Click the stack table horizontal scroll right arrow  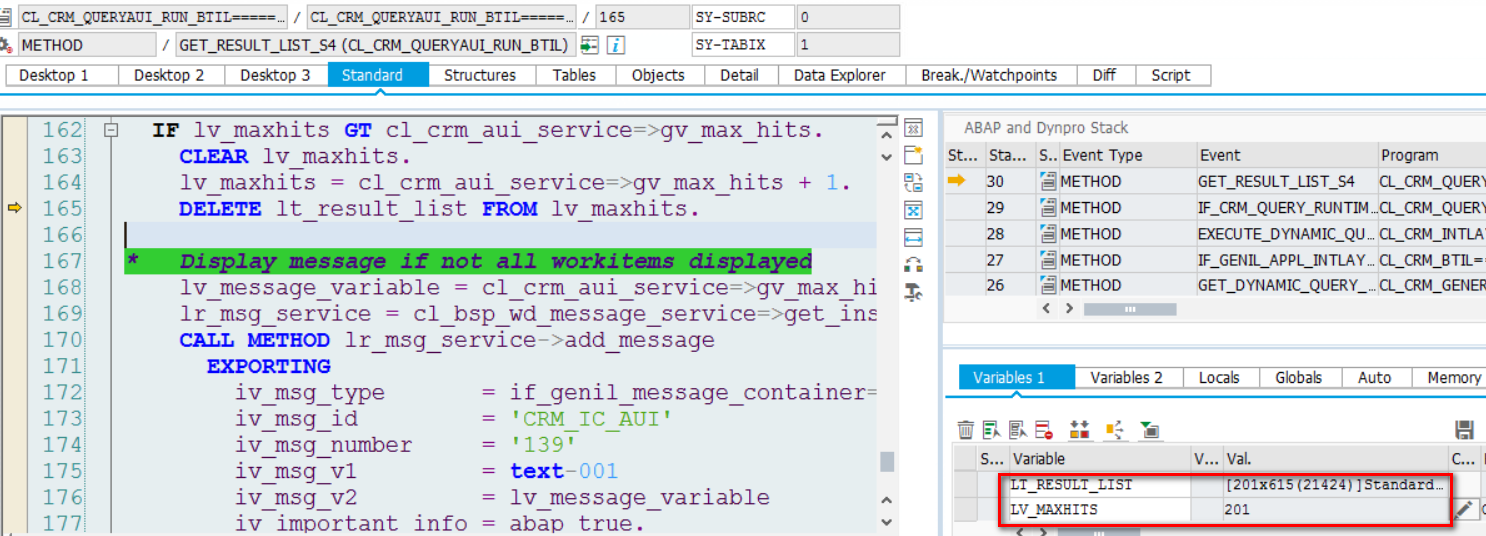tap(1069, 309)
